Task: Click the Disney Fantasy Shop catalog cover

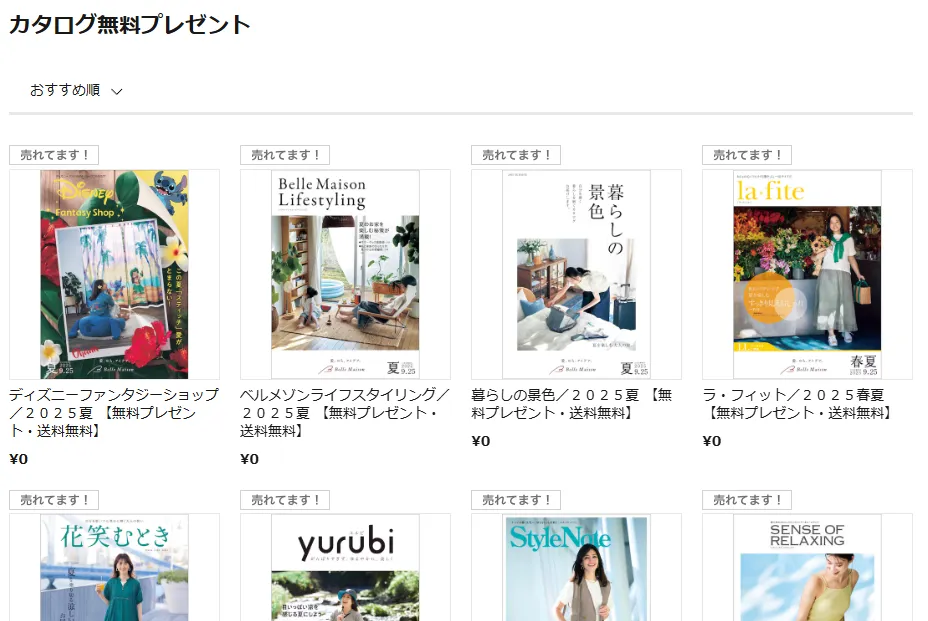Action: coord(114,275)
